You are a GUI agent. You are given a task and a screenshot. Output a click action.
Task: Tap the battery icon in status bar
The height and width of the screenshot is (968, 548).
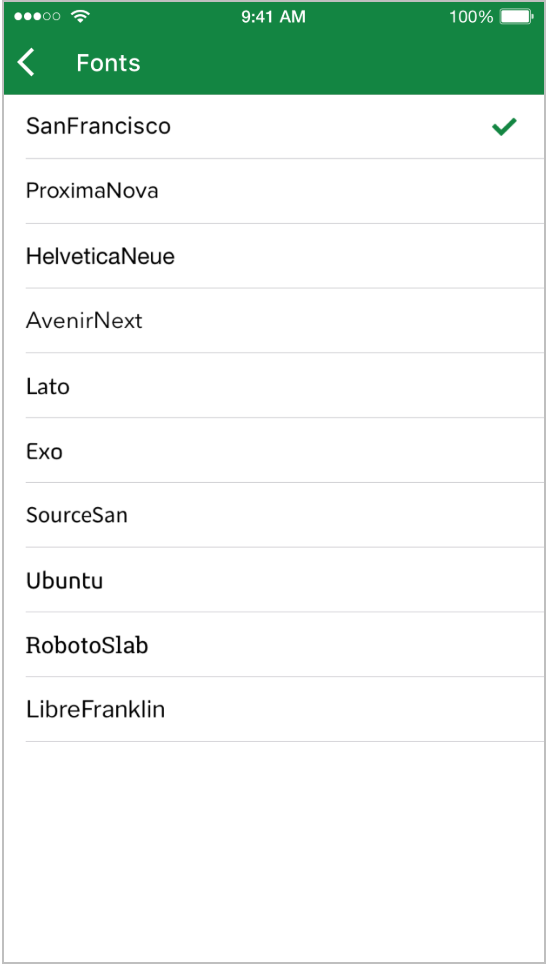click(516, 17)
